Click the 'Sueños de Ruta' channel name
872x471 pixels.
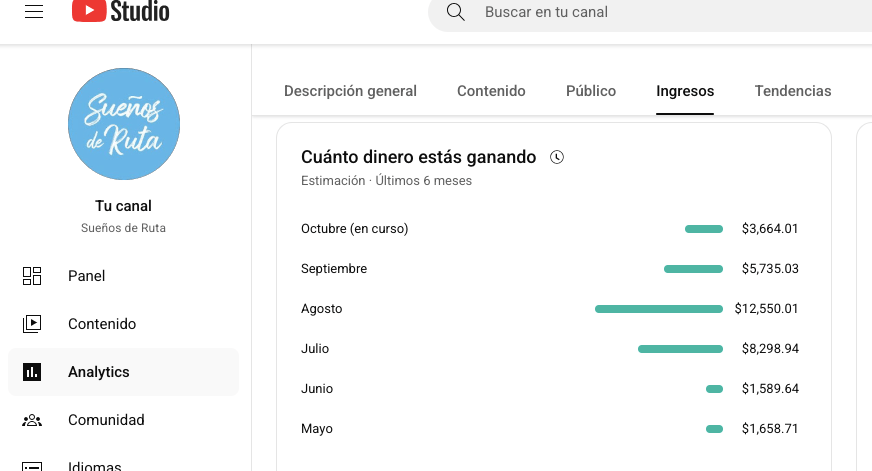point(123,228)
